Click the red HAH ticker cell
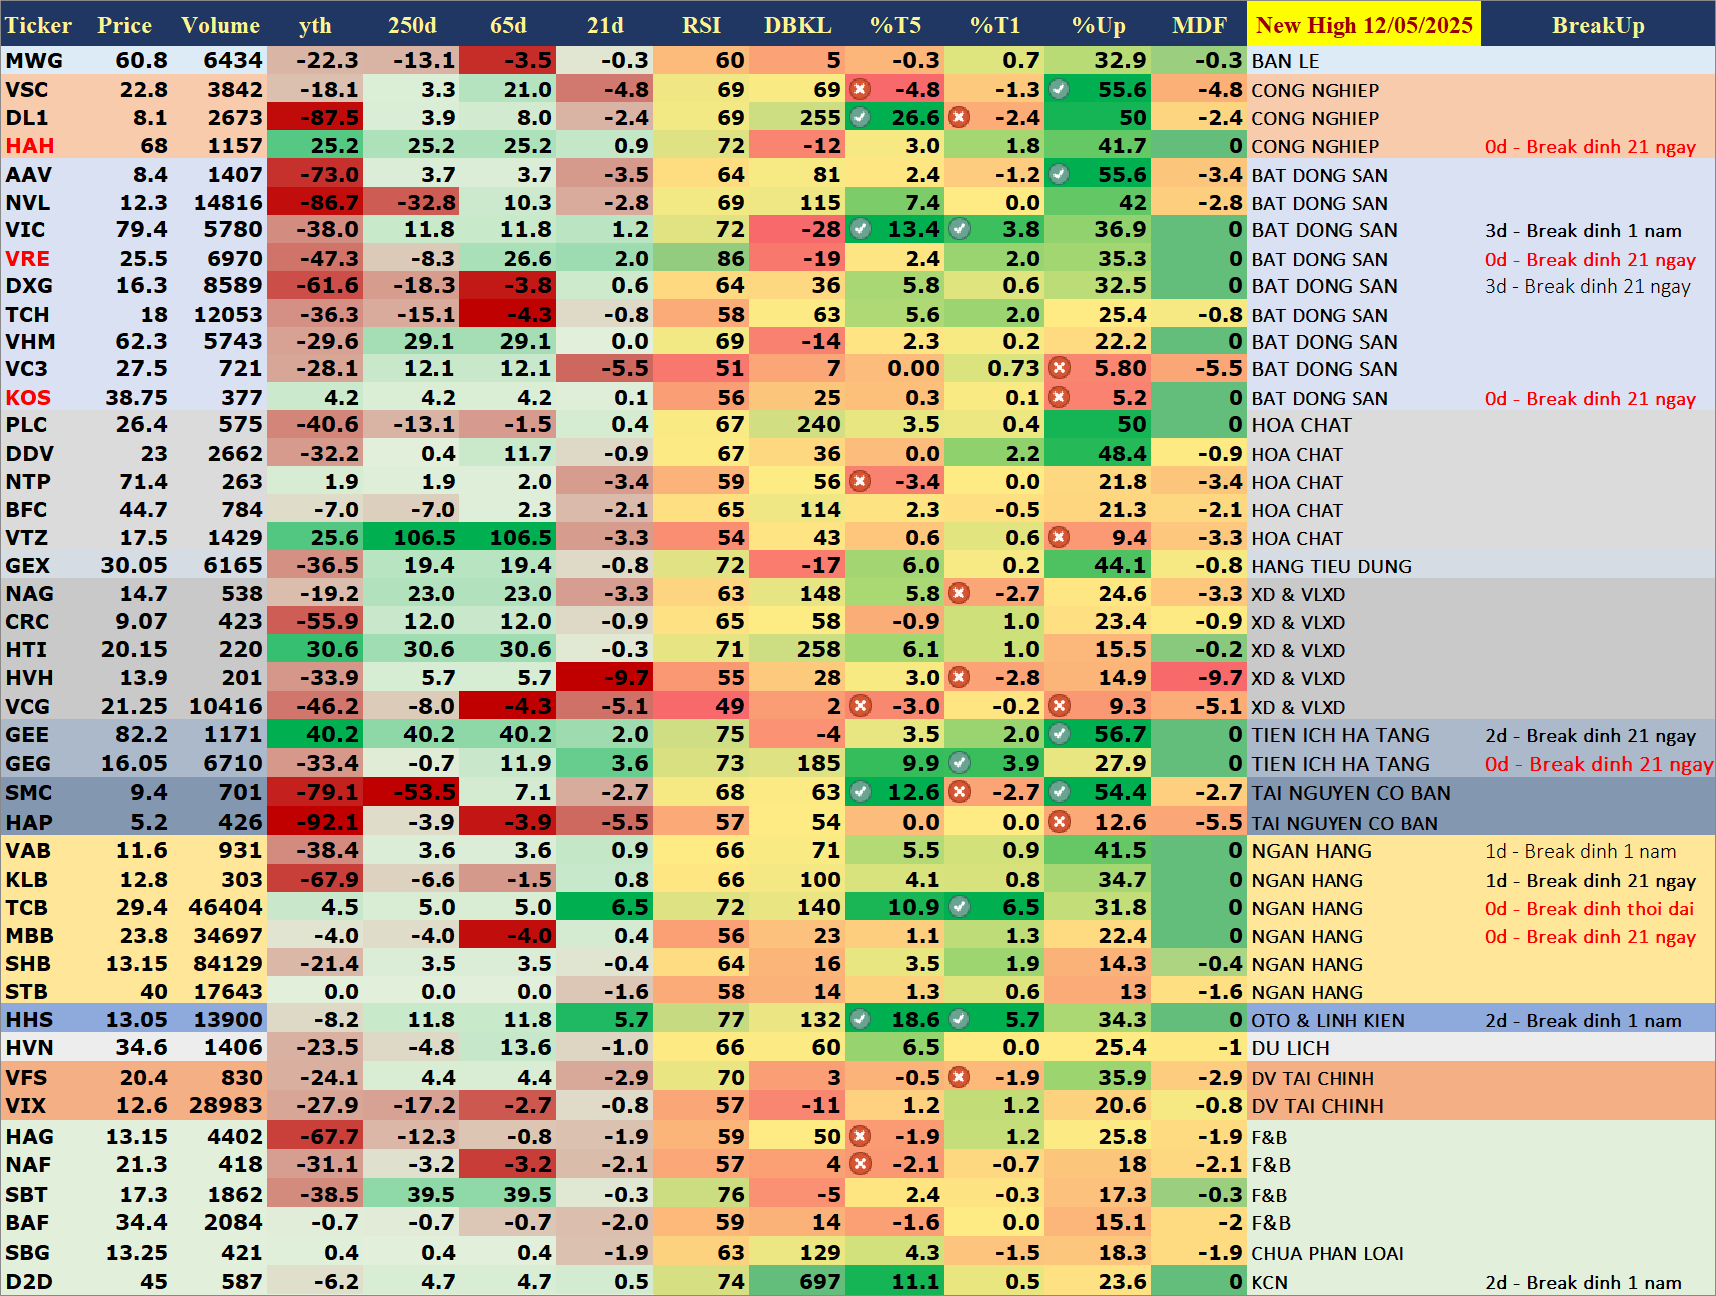This screenshot has height=1296, width=1716. (30, 146)
